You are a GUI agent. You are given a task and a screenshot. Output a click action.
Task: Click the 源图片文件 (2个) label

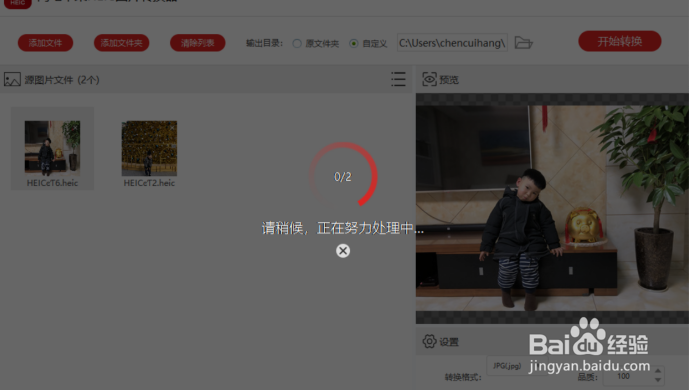tap(62, 80)
